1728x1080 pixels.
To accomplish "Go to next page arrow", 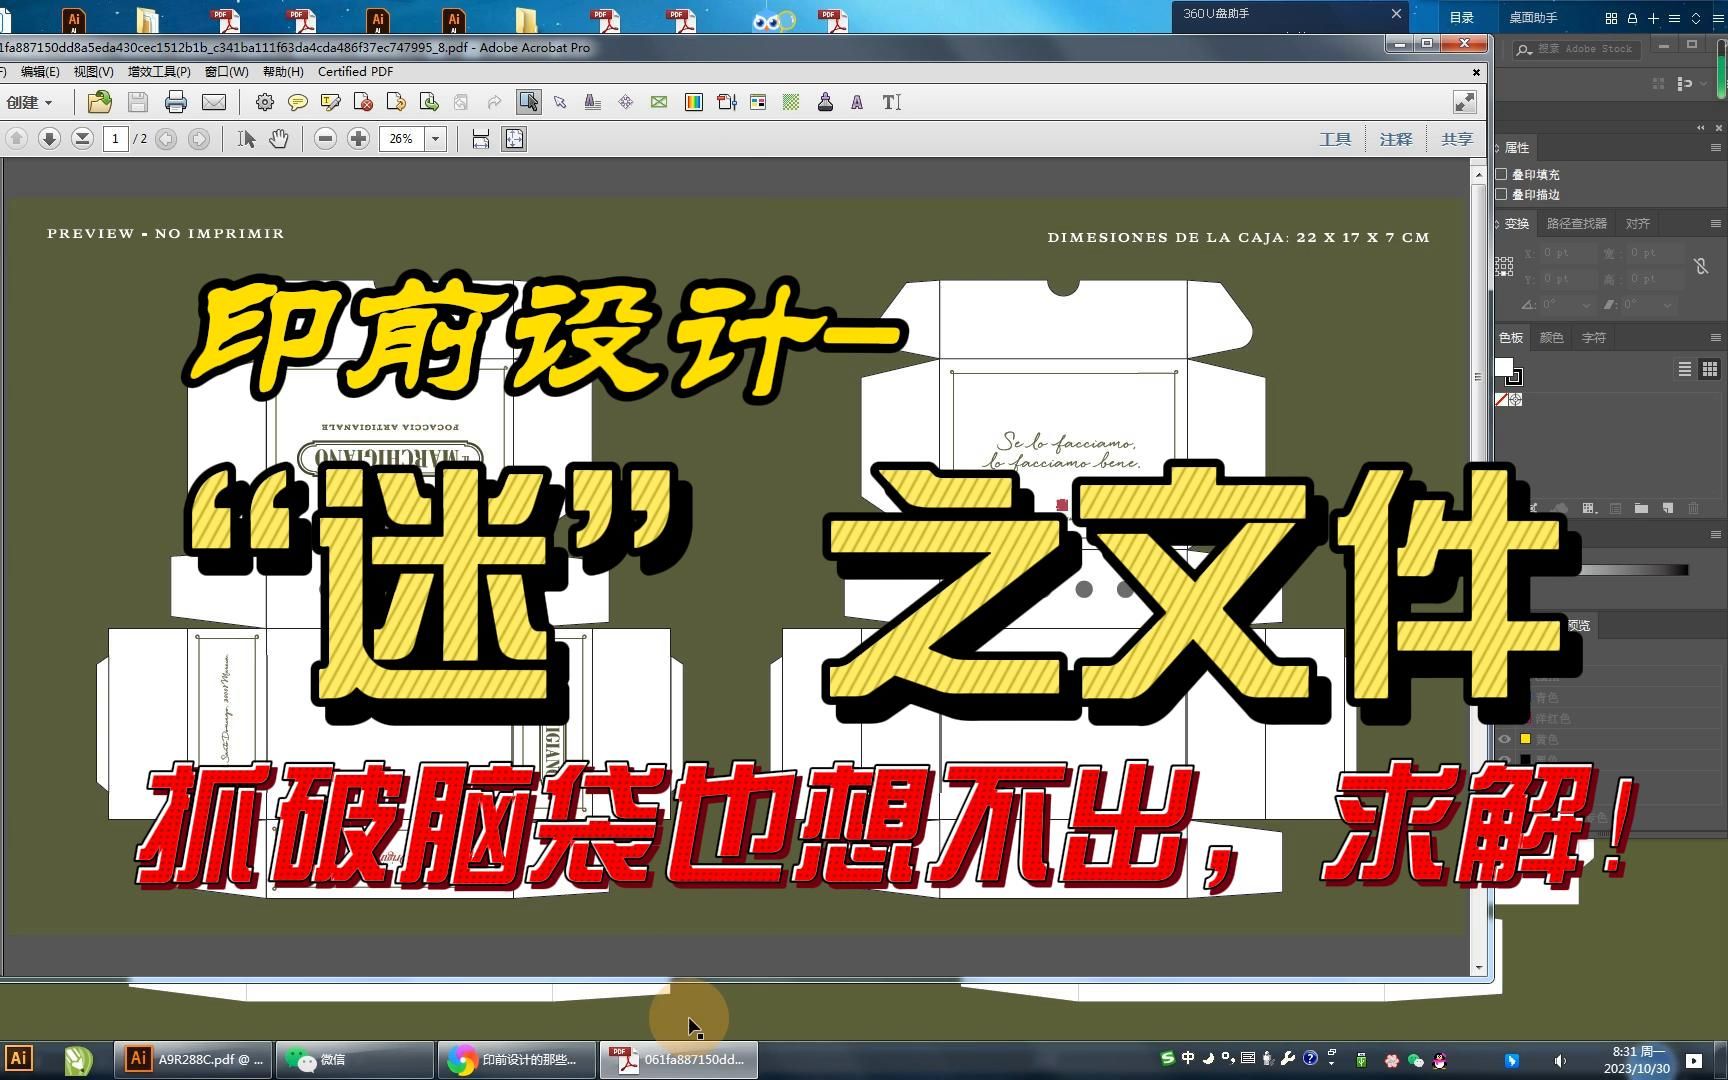I will click(49, 139).
